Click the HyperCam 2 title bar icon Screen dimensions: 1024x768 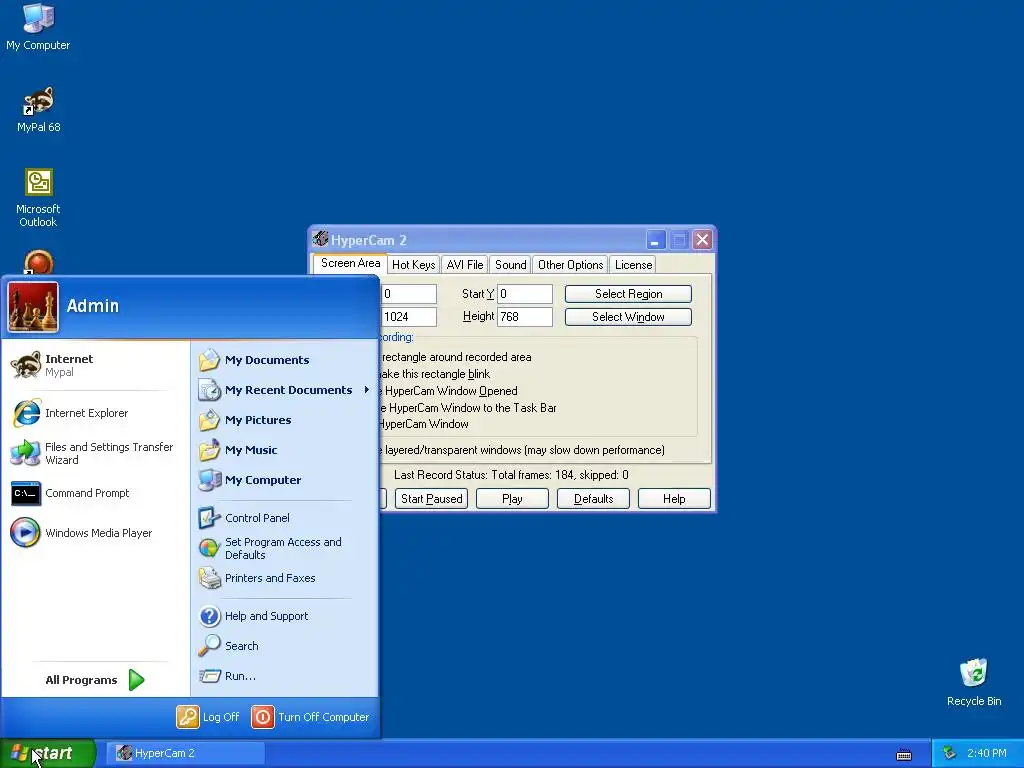point(320,239)
